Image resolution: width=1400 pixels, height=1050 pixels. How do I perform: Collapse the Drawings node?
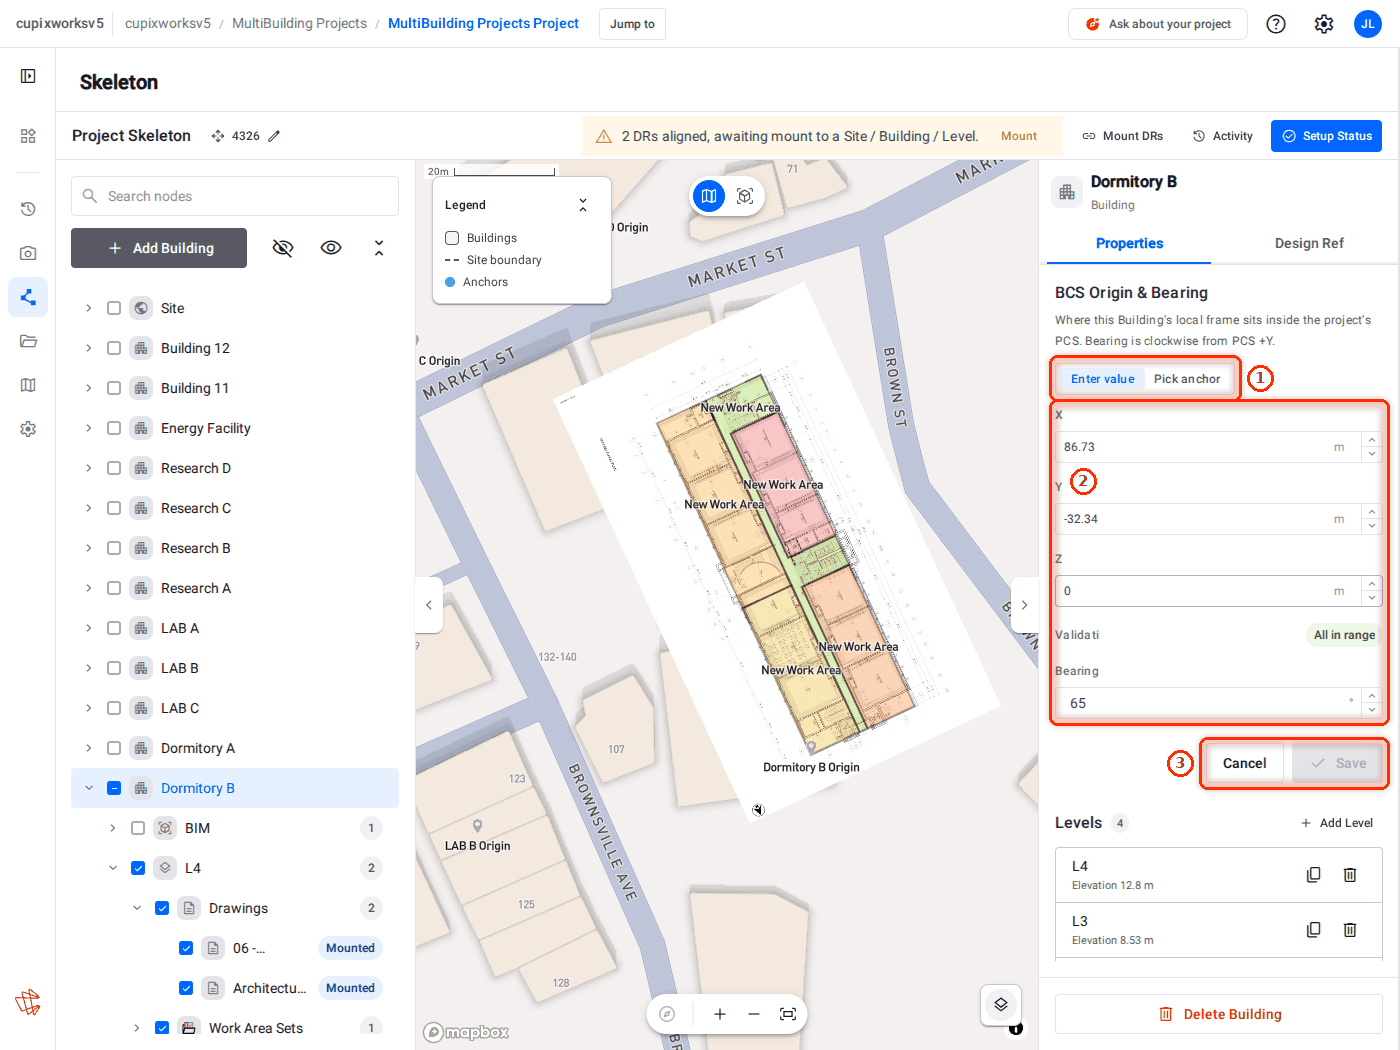click(137, 908)
